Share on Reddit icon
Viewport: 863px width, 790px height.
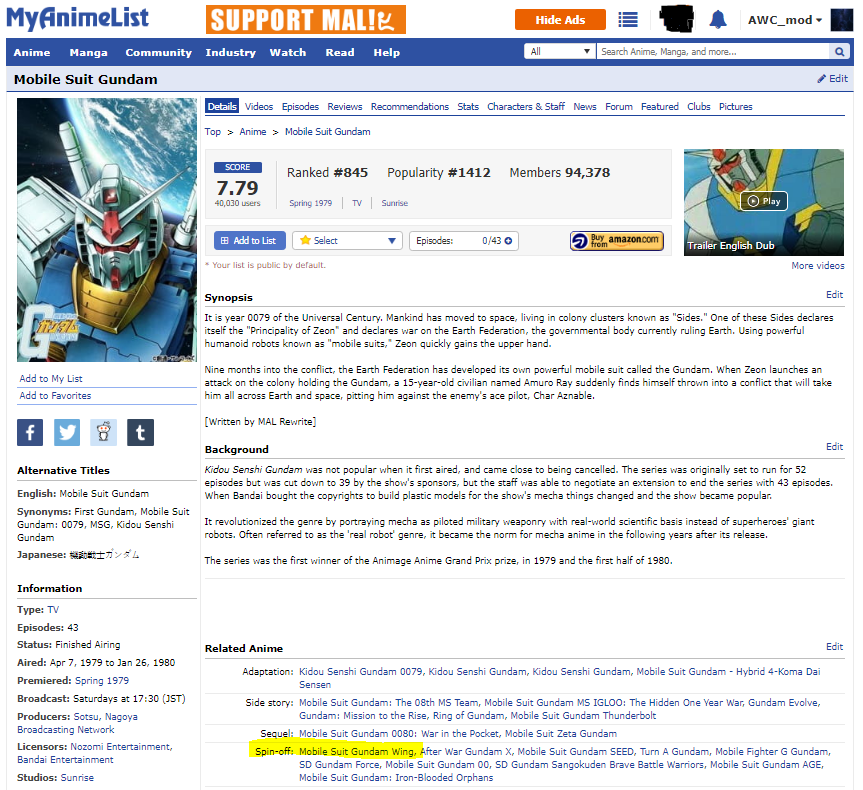[103, 432]
